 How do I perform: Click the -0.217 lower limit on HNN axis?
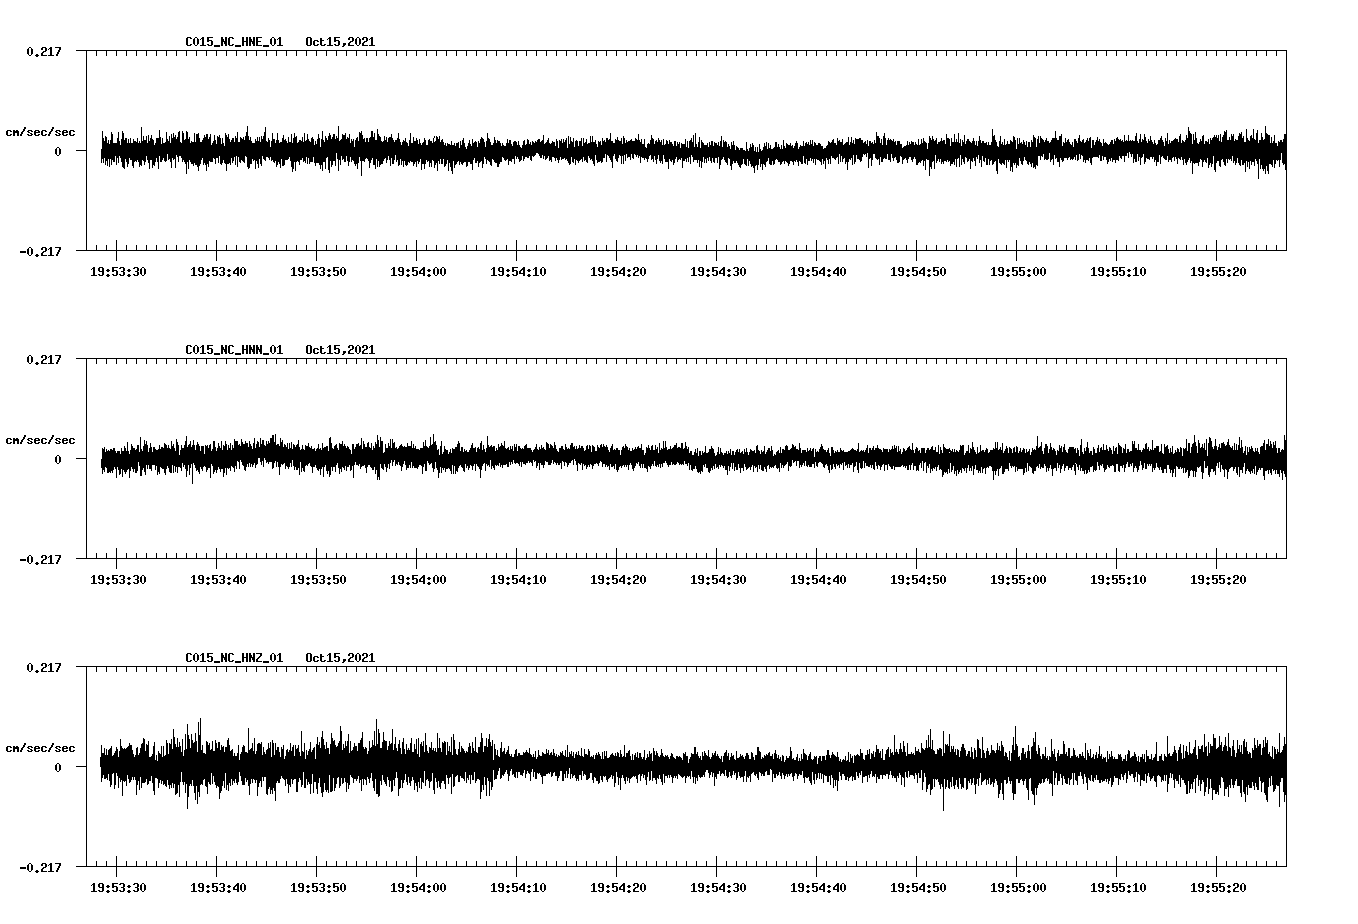(x=40, y=559)
